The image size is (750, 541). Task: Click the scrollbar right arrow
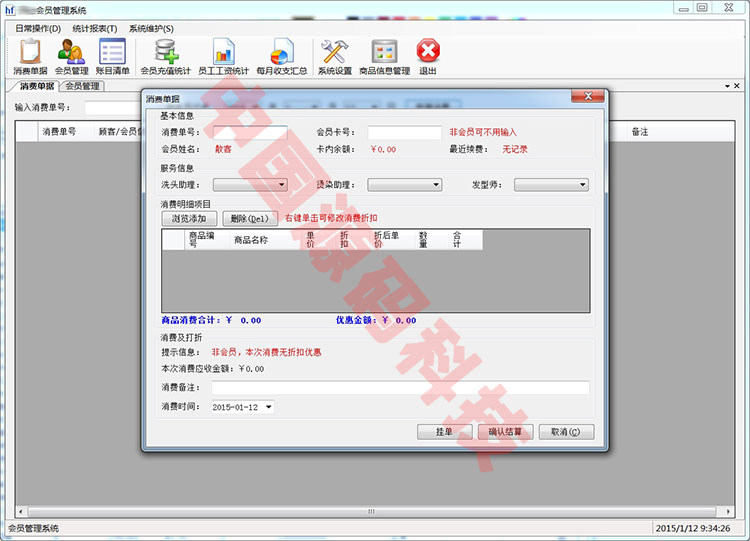coord(728,511)
